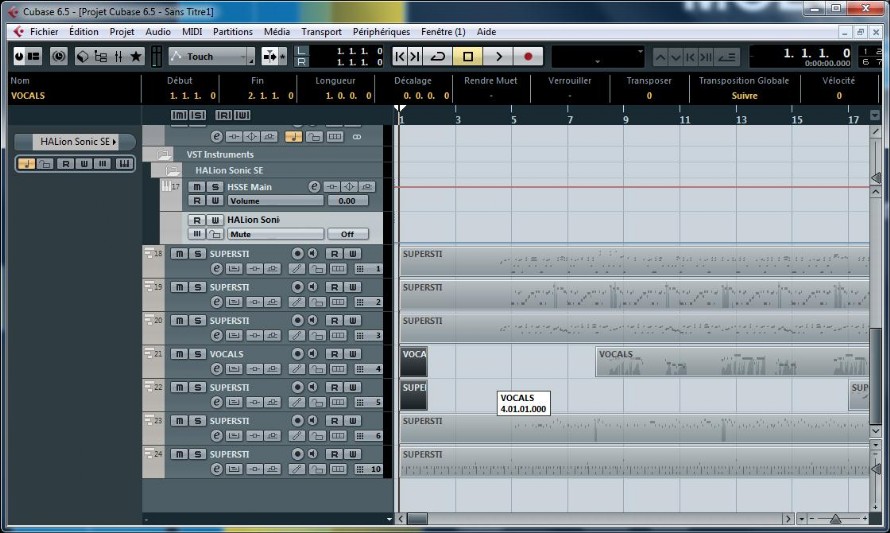The image size is (890, 533).
Task: Start playback with the Play button
Action: 498,56
